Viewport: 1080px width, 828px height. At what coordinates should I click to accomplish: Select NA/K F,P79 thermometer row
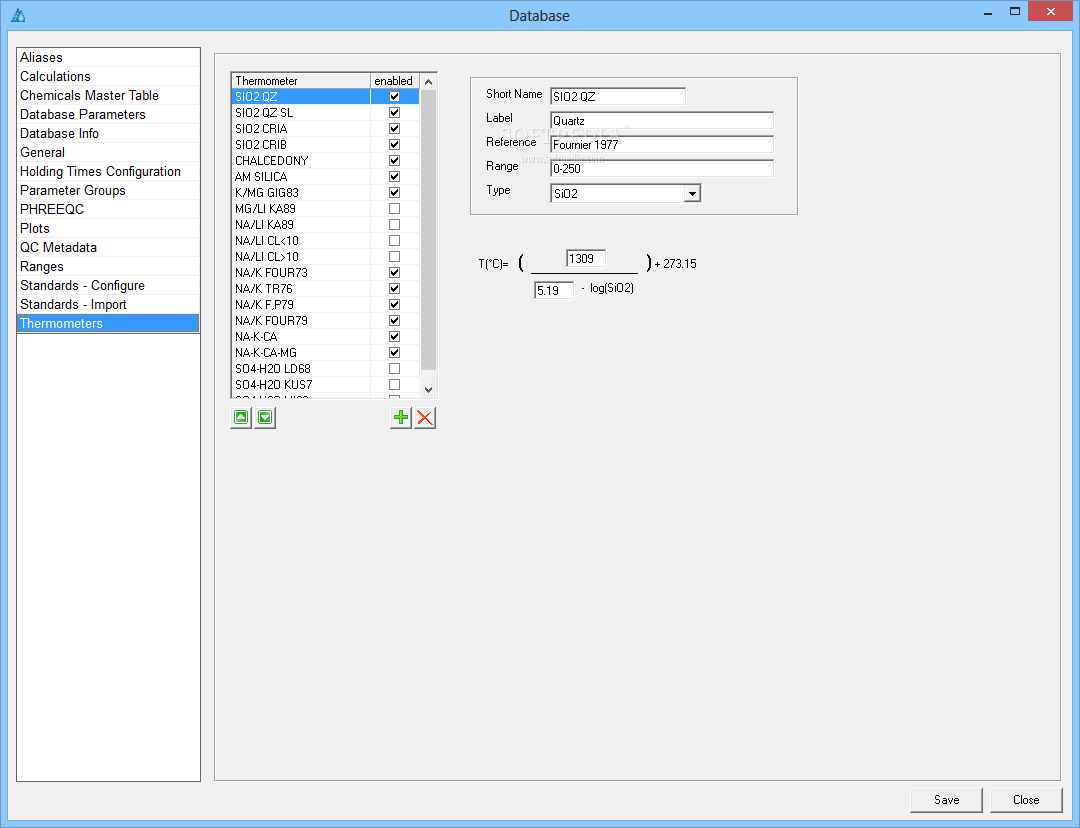[x=301, y=304]
